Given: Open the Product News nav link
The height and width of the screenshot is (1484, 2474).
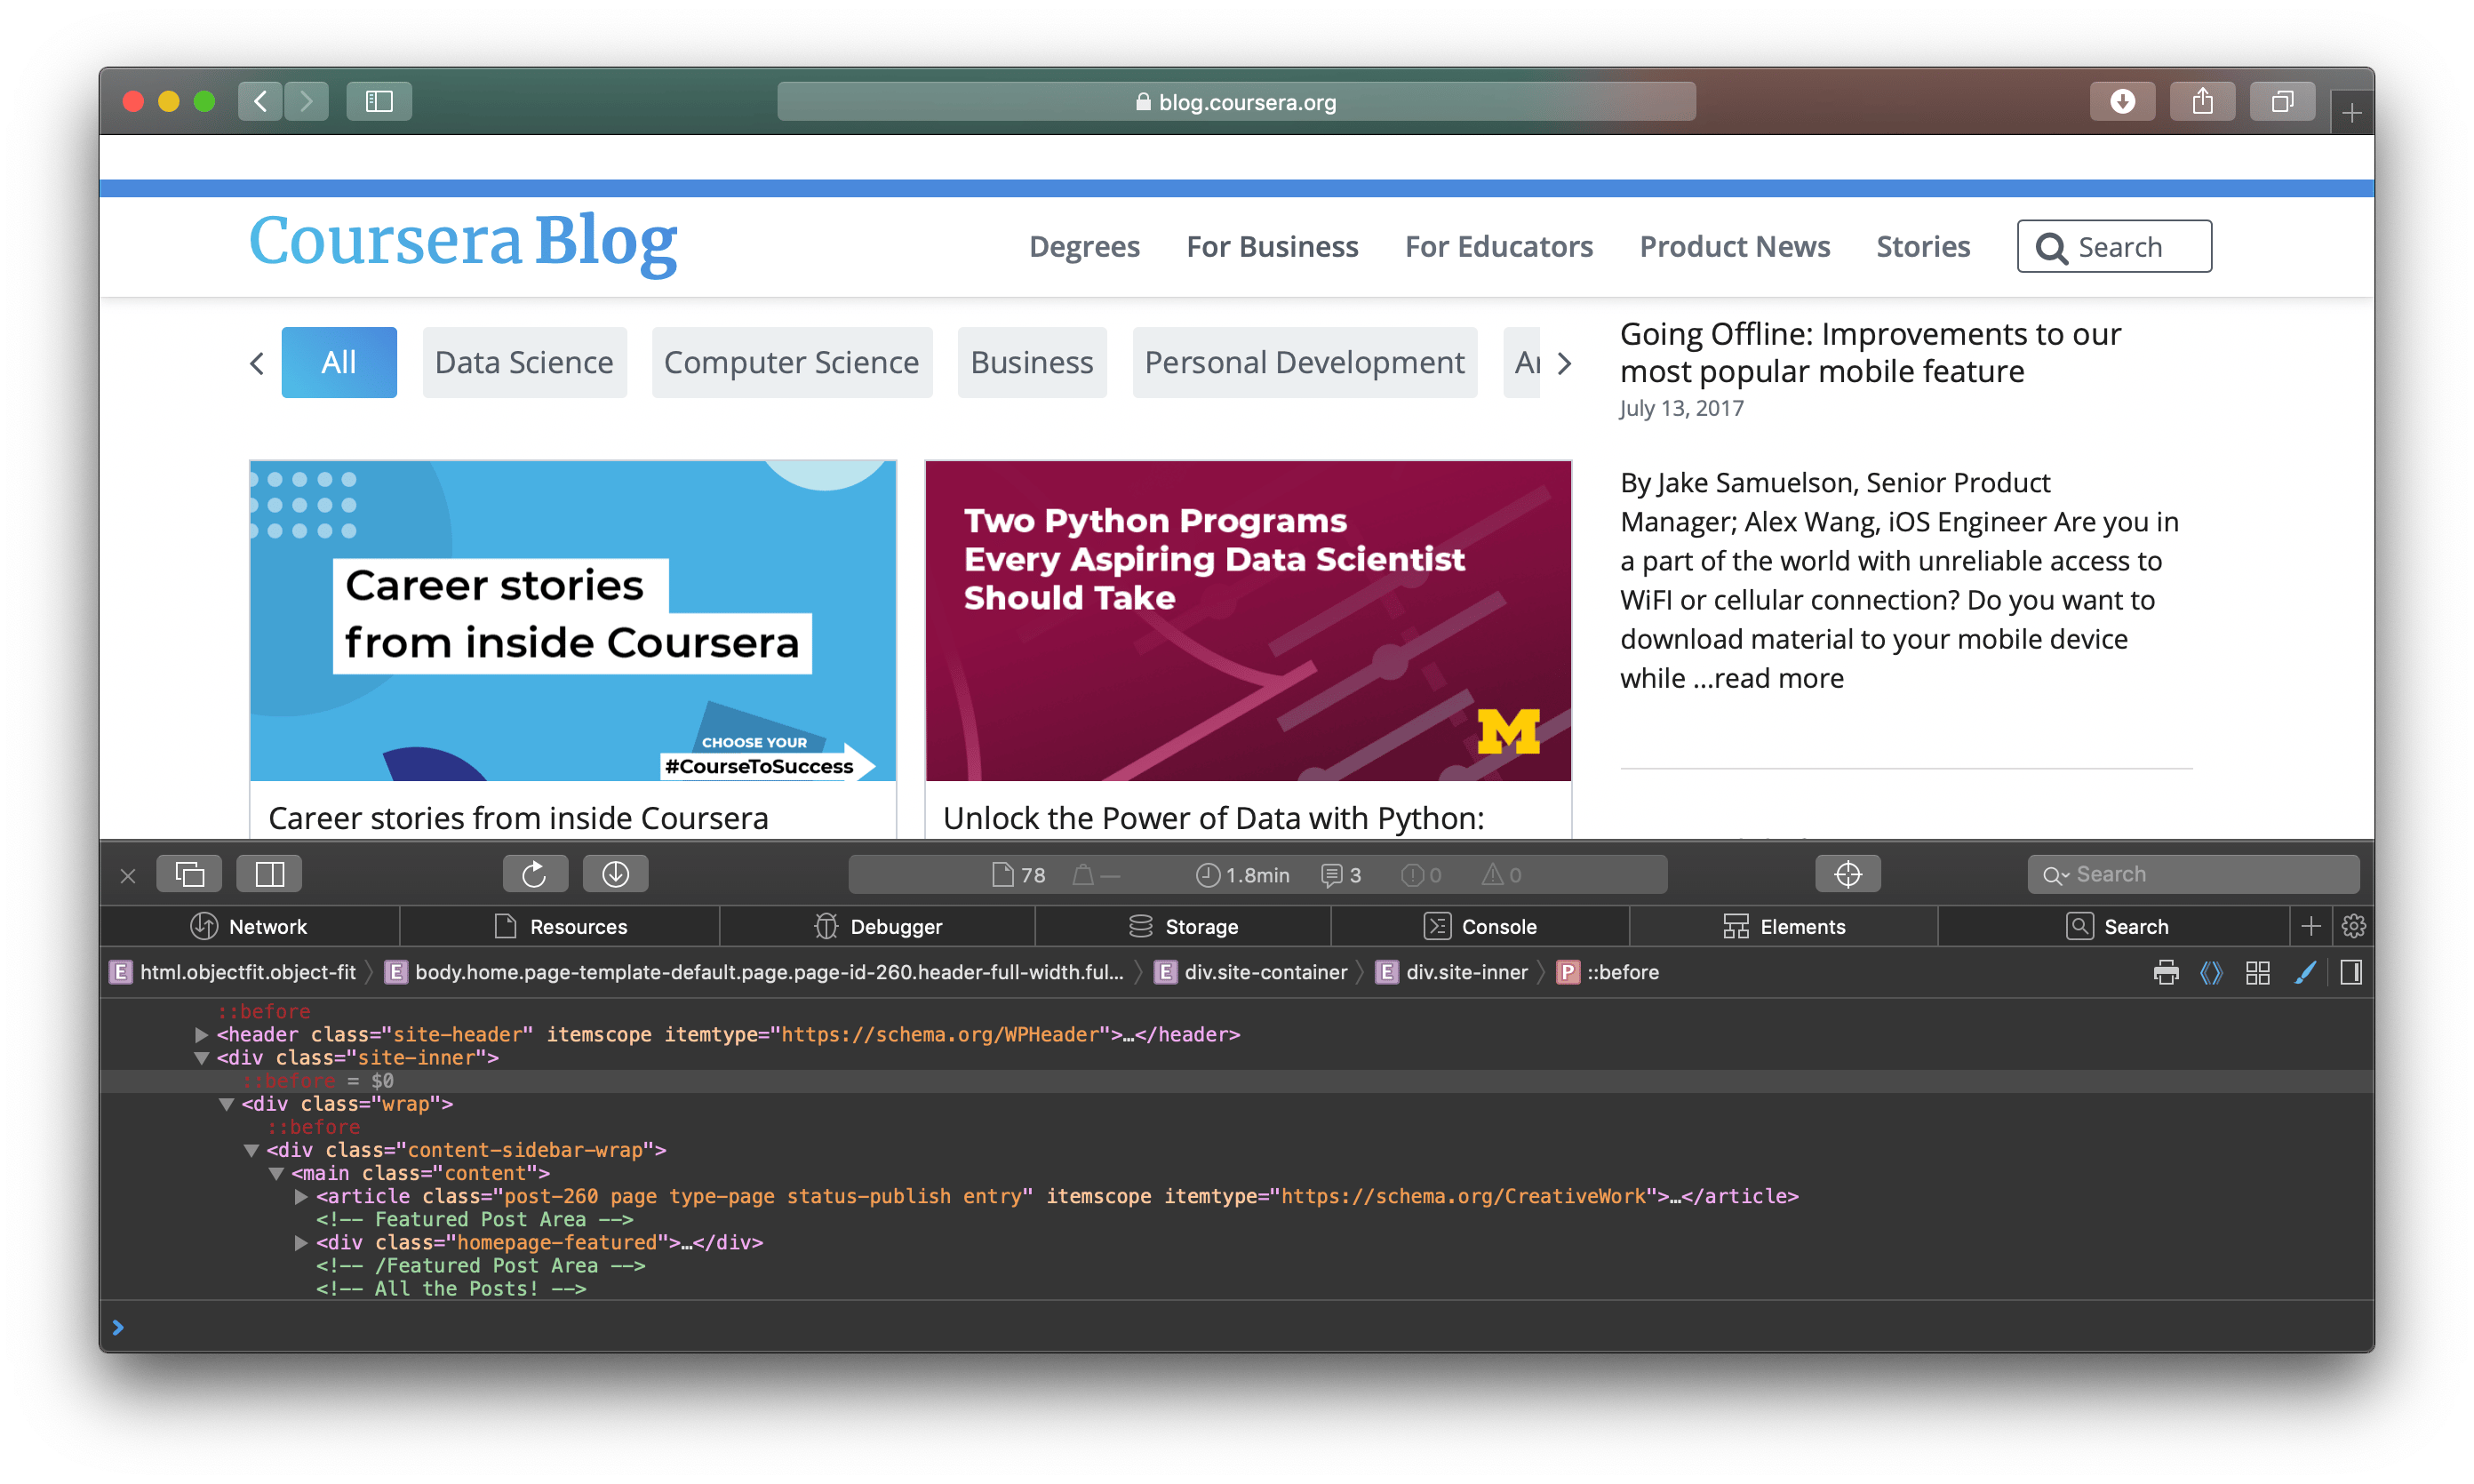Looking at the screenshot, I should click(1734, 246).
